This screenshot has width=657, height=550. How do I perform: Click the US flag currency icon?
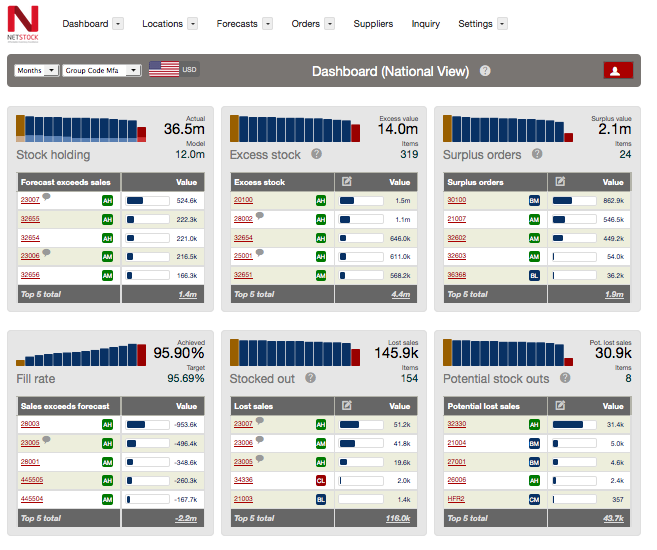click(163, 70)
